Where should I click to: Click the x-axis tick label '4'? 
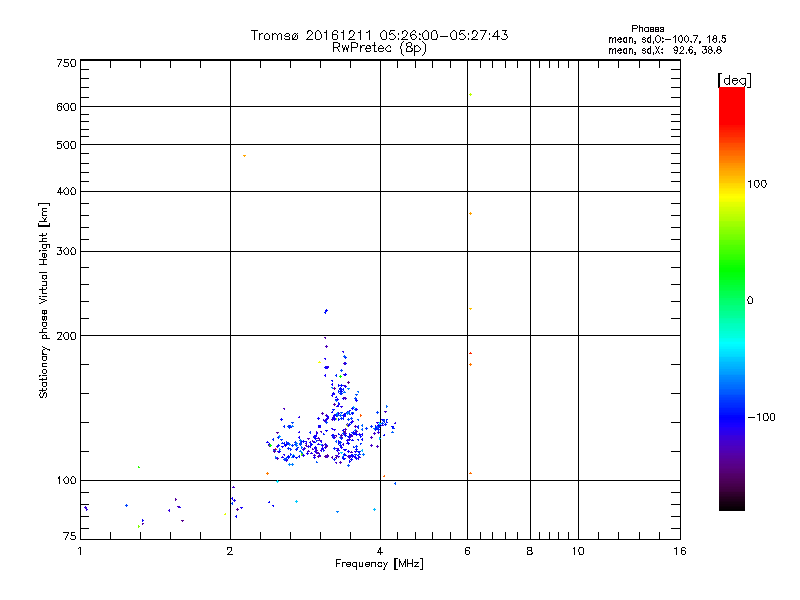380,551
